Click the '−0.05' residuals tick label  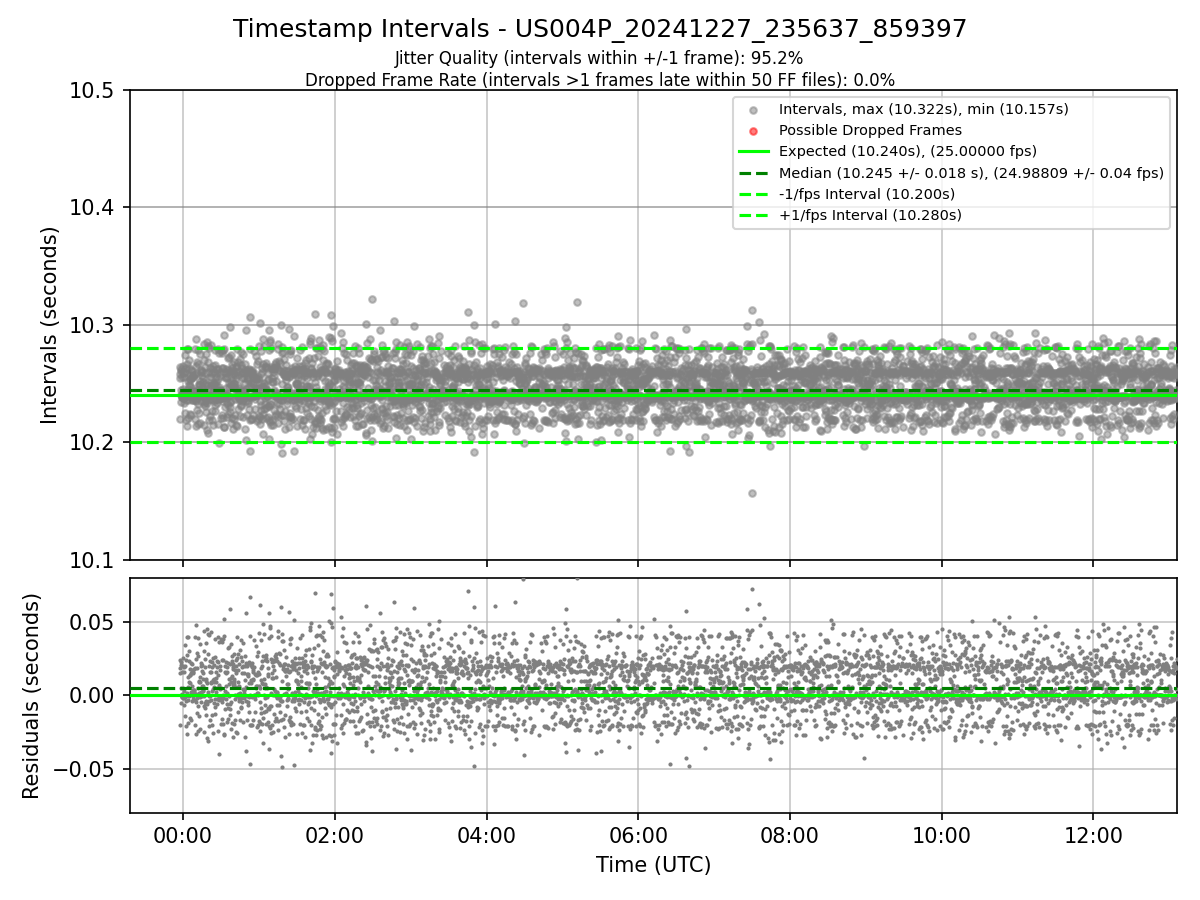pyautogui.click(x=86, y=769)
